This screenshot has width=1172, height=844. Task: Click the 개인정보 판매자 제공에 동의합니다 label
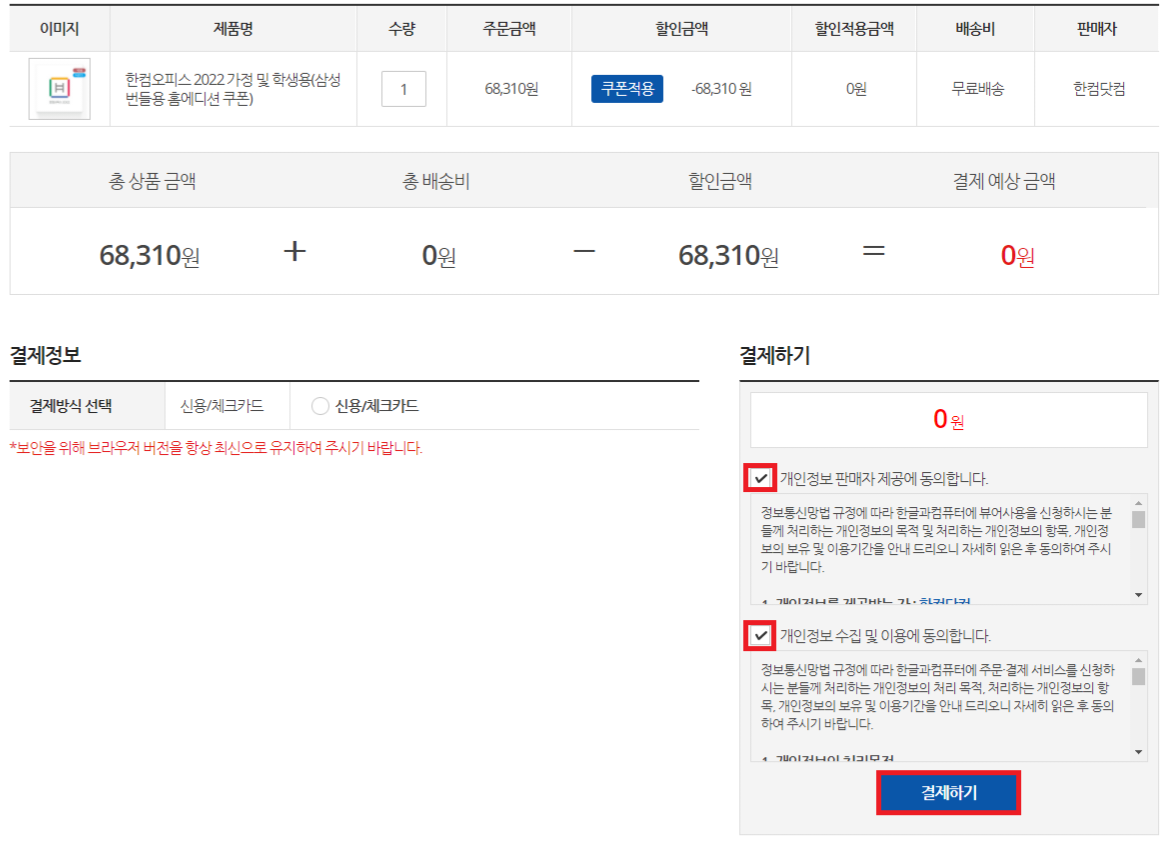[884, 478]
